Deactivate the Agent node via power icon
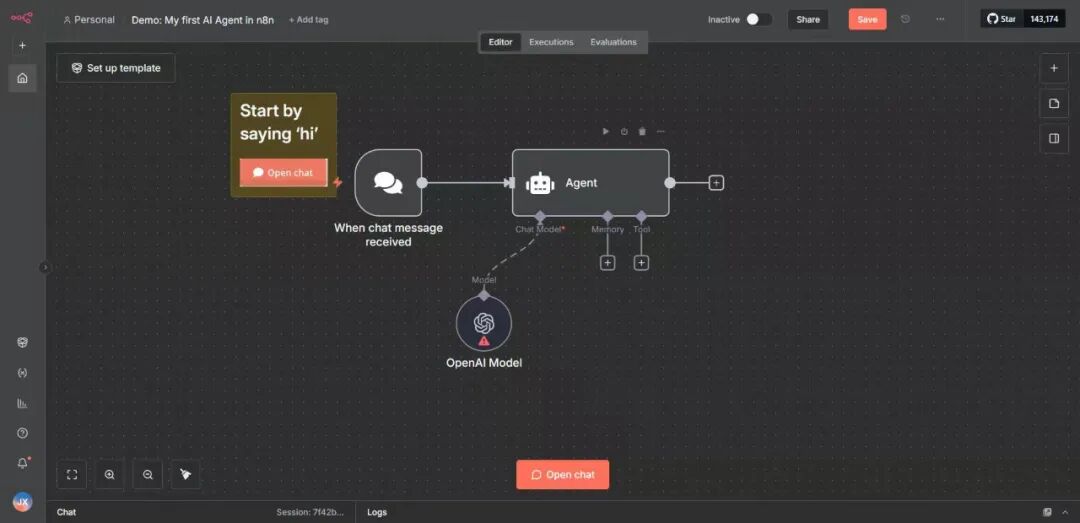The image size is (1080, 523). (x=624, y=131)
